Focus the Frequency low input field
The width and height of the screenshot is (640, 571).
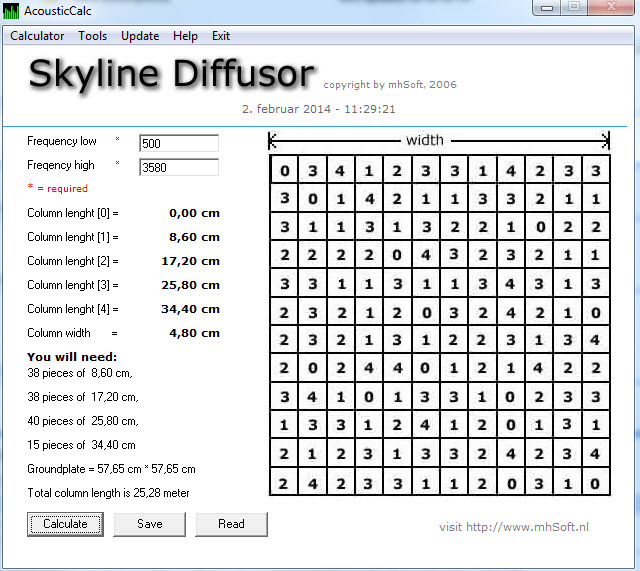pyautogui.click(x=178, y=143)
